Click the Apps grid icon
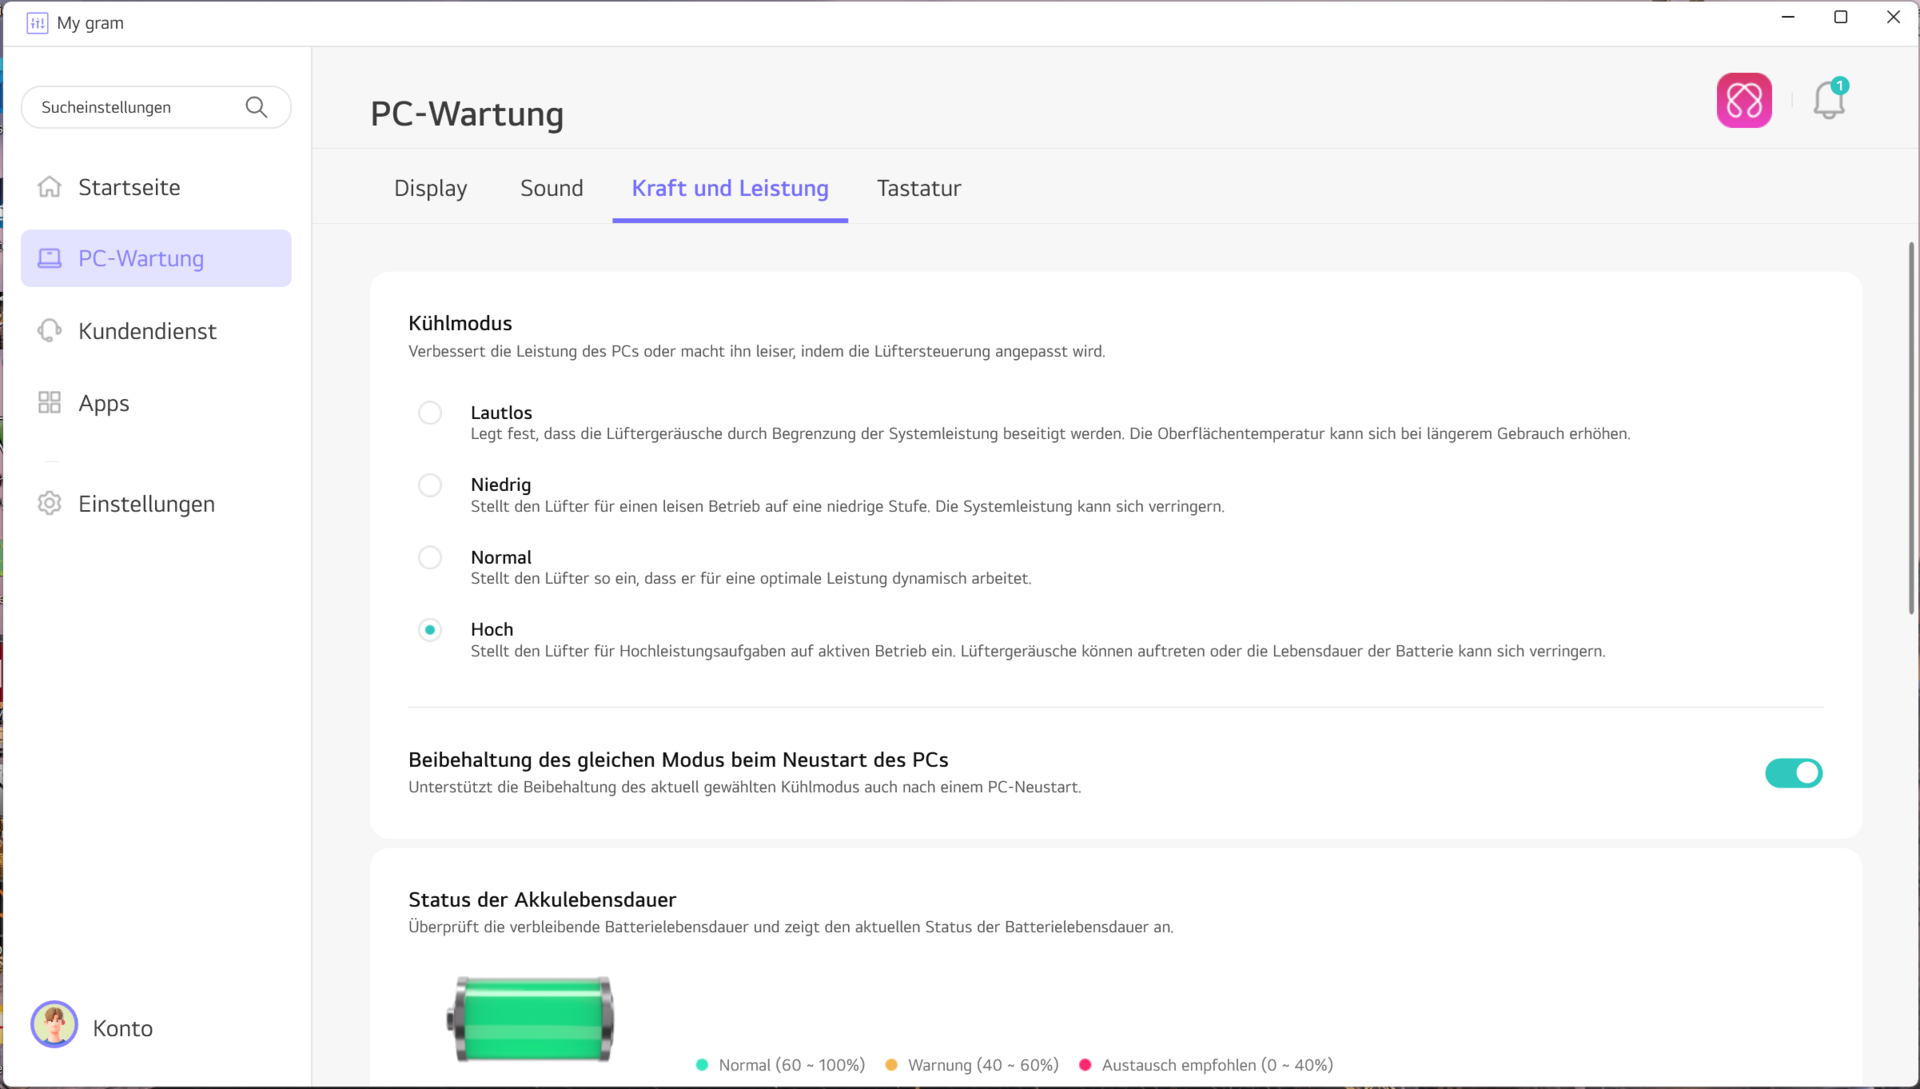 click(x=49, y=403)
